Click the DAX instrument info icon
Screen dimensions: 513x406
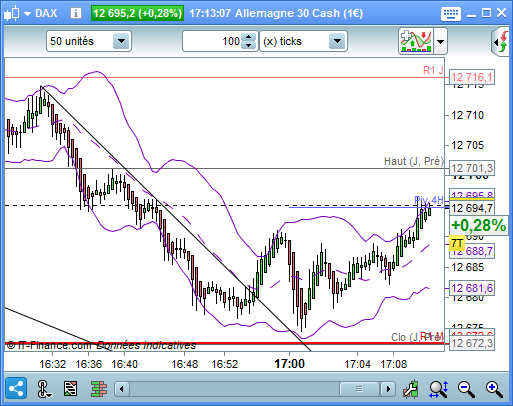(x=76, y=13)
